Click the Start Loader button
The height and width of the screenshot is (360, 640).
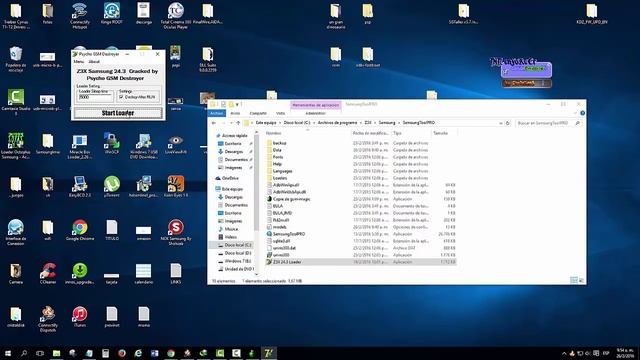click(118, 113)
